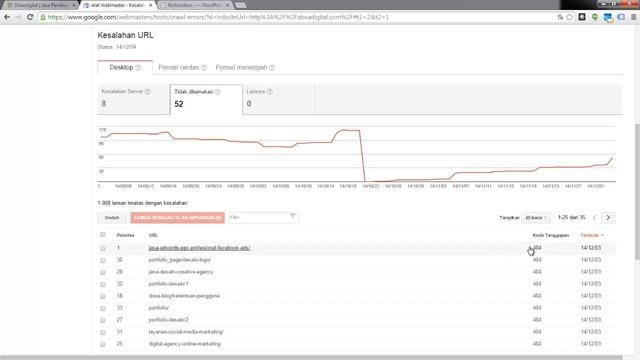Open the 25 baris rows-per-page dropdown
Image resolution: width=640 pixels, height=360 pixels.
(x=536, y=218)
